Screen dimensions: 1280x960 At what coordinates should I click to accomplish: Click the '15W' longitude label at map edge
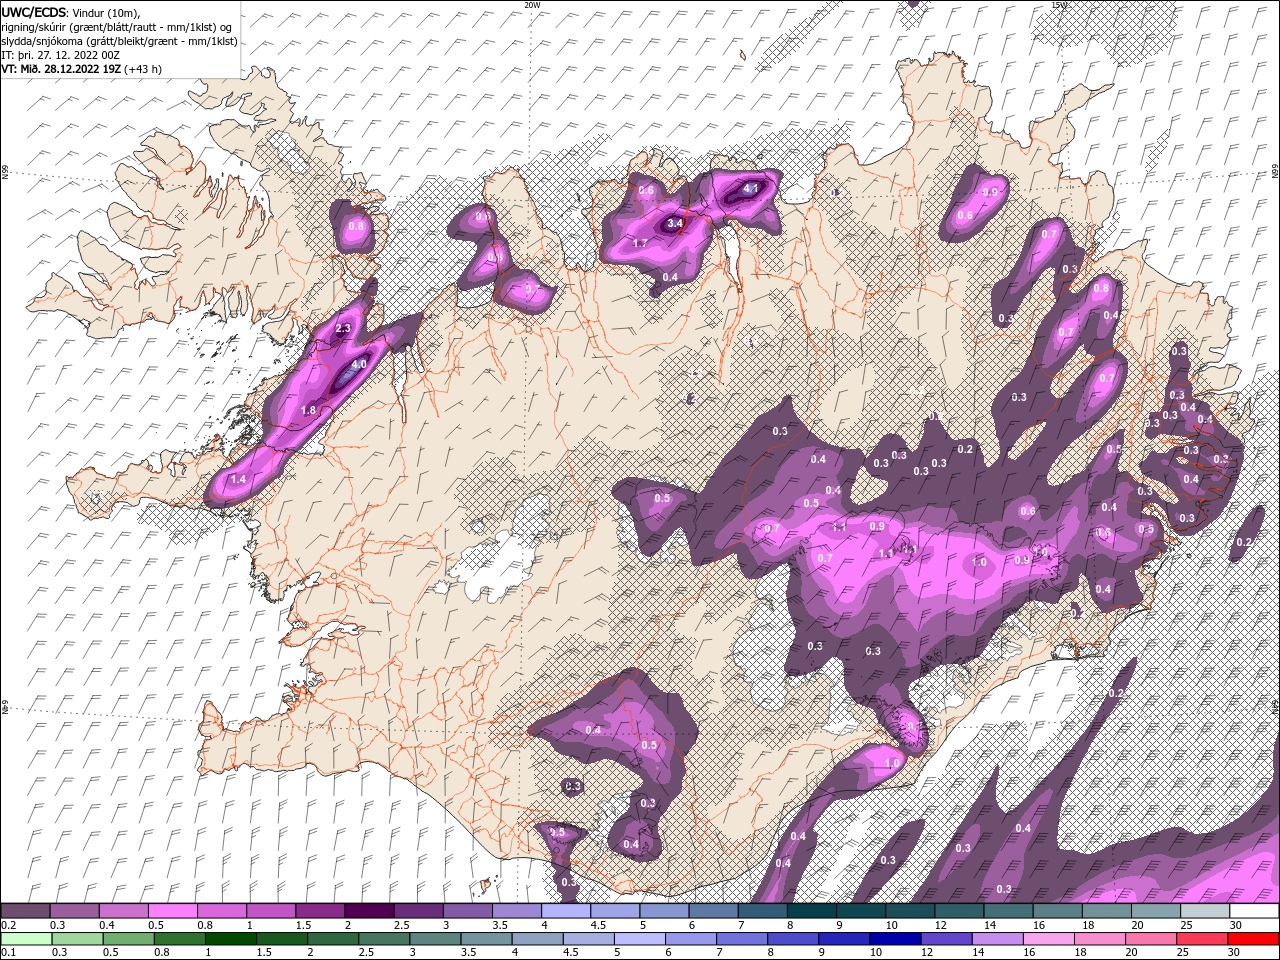pyautogui.click(x=1060, y=5)
